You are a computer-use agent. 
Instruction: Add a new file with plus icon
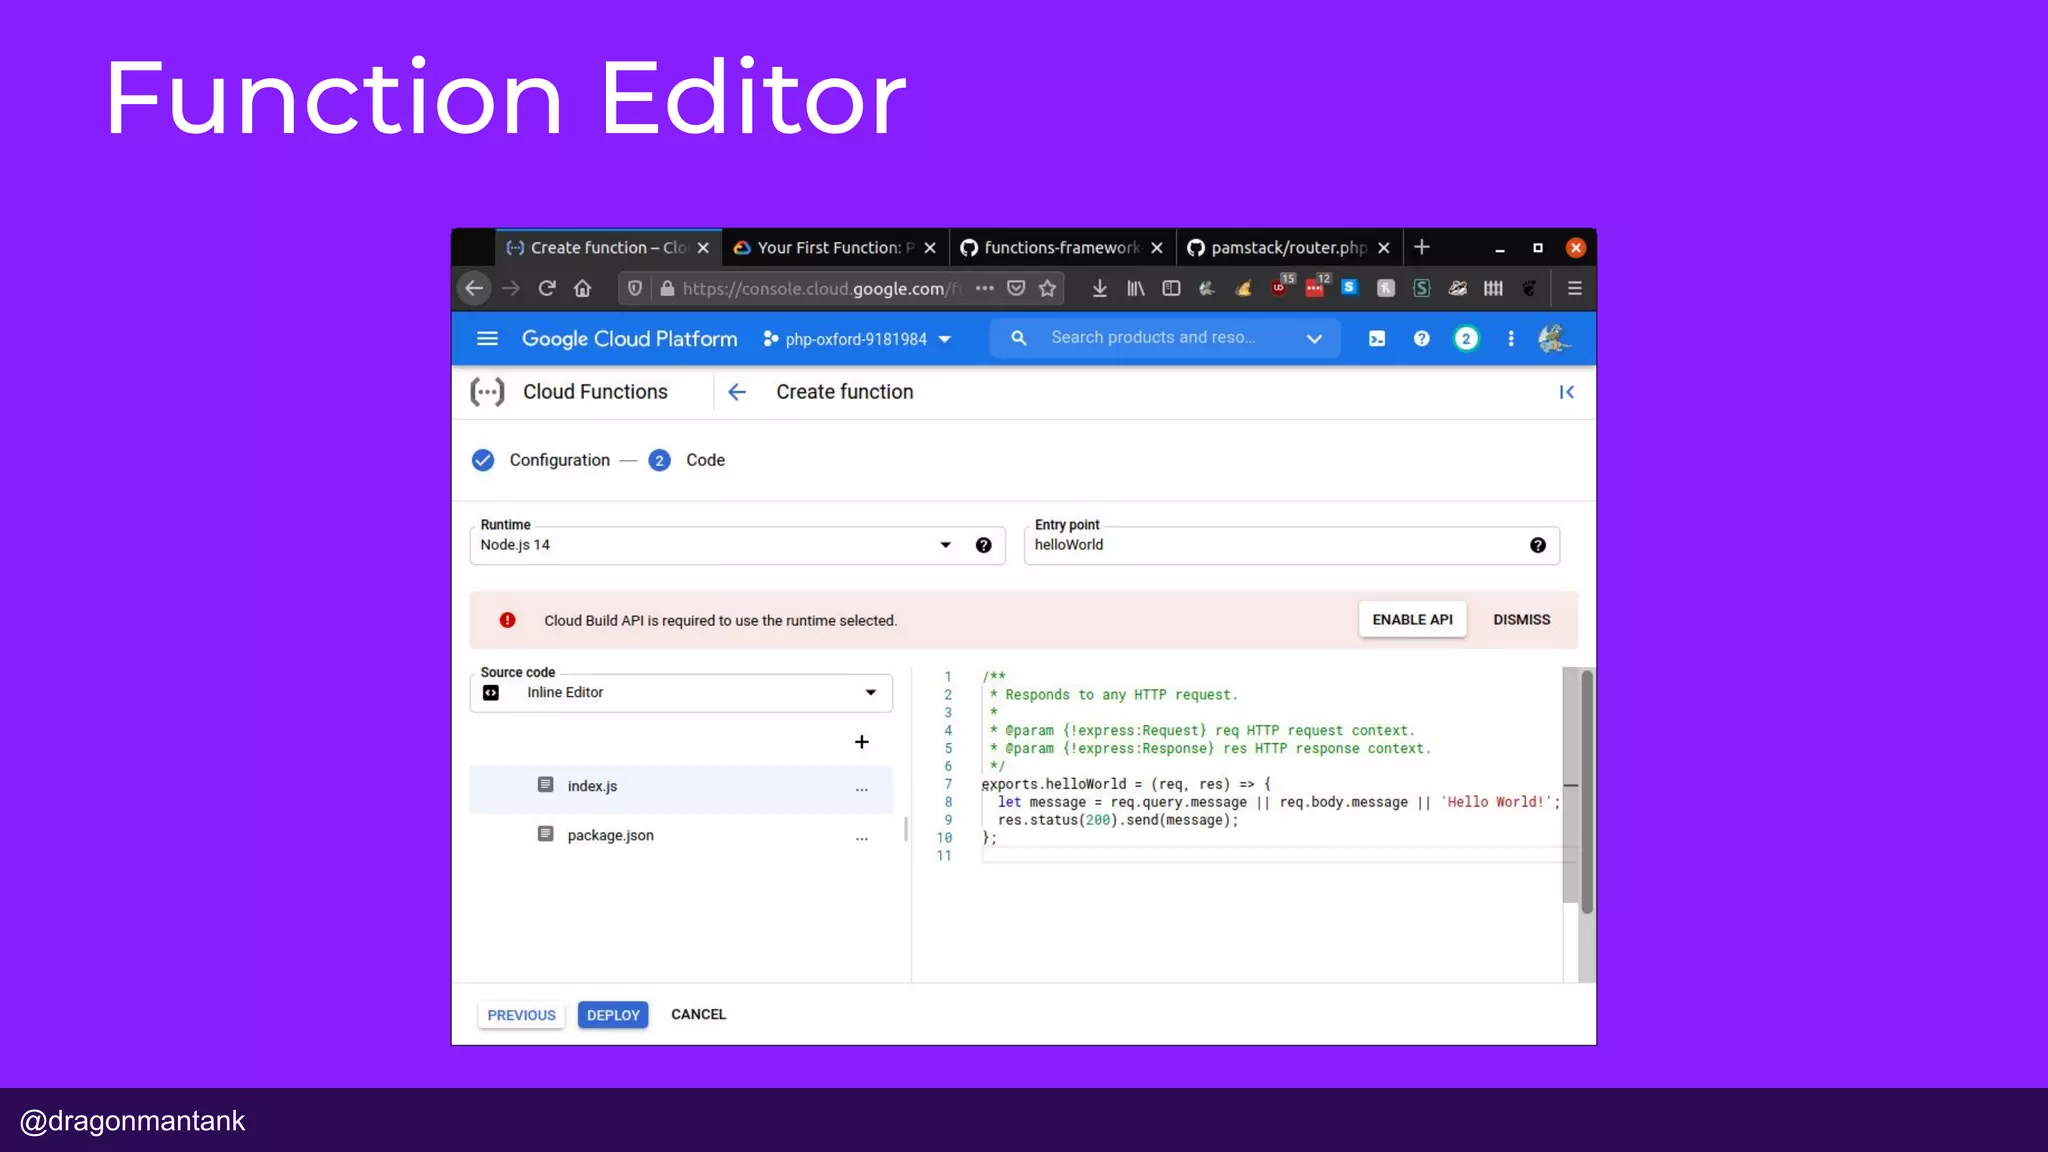(861, 742)
